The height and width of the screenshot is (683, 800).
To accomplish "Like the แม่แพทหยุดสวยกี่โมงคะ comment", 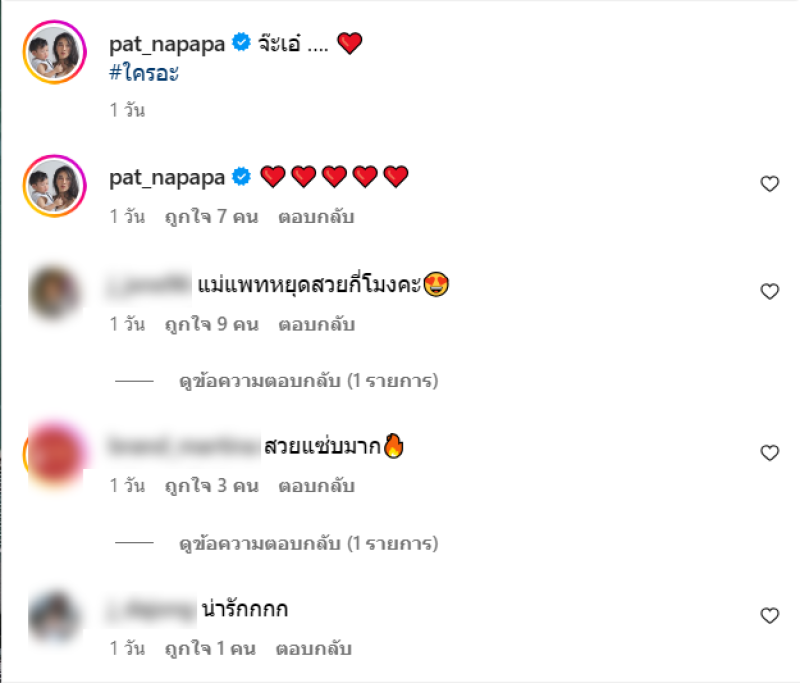I will [769, 291].
